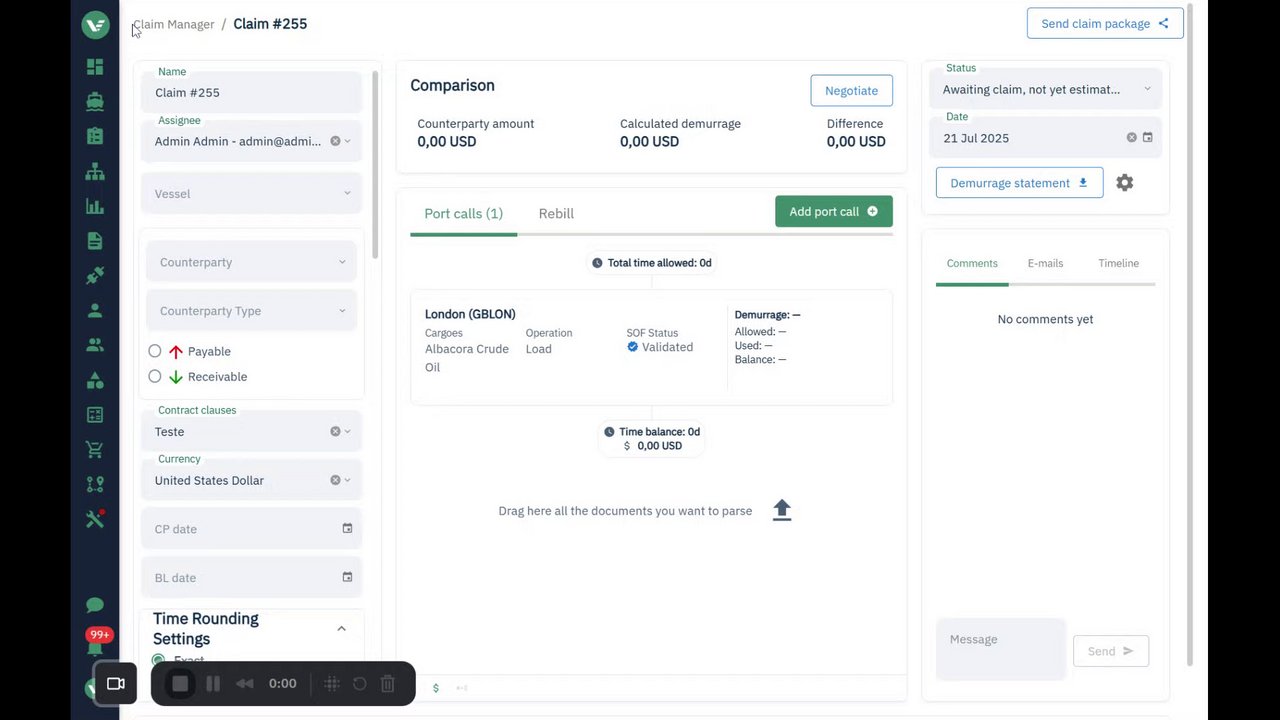Click the upload arrow documents icon
The height and width of the screenshot is (720, 1280).
[x=782, y=510]
